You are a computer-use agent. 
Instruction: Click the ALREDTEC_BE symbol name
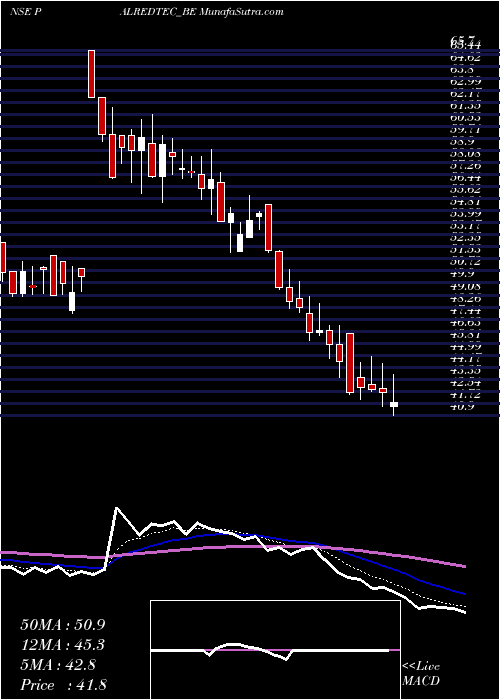[x=158, y=12]
